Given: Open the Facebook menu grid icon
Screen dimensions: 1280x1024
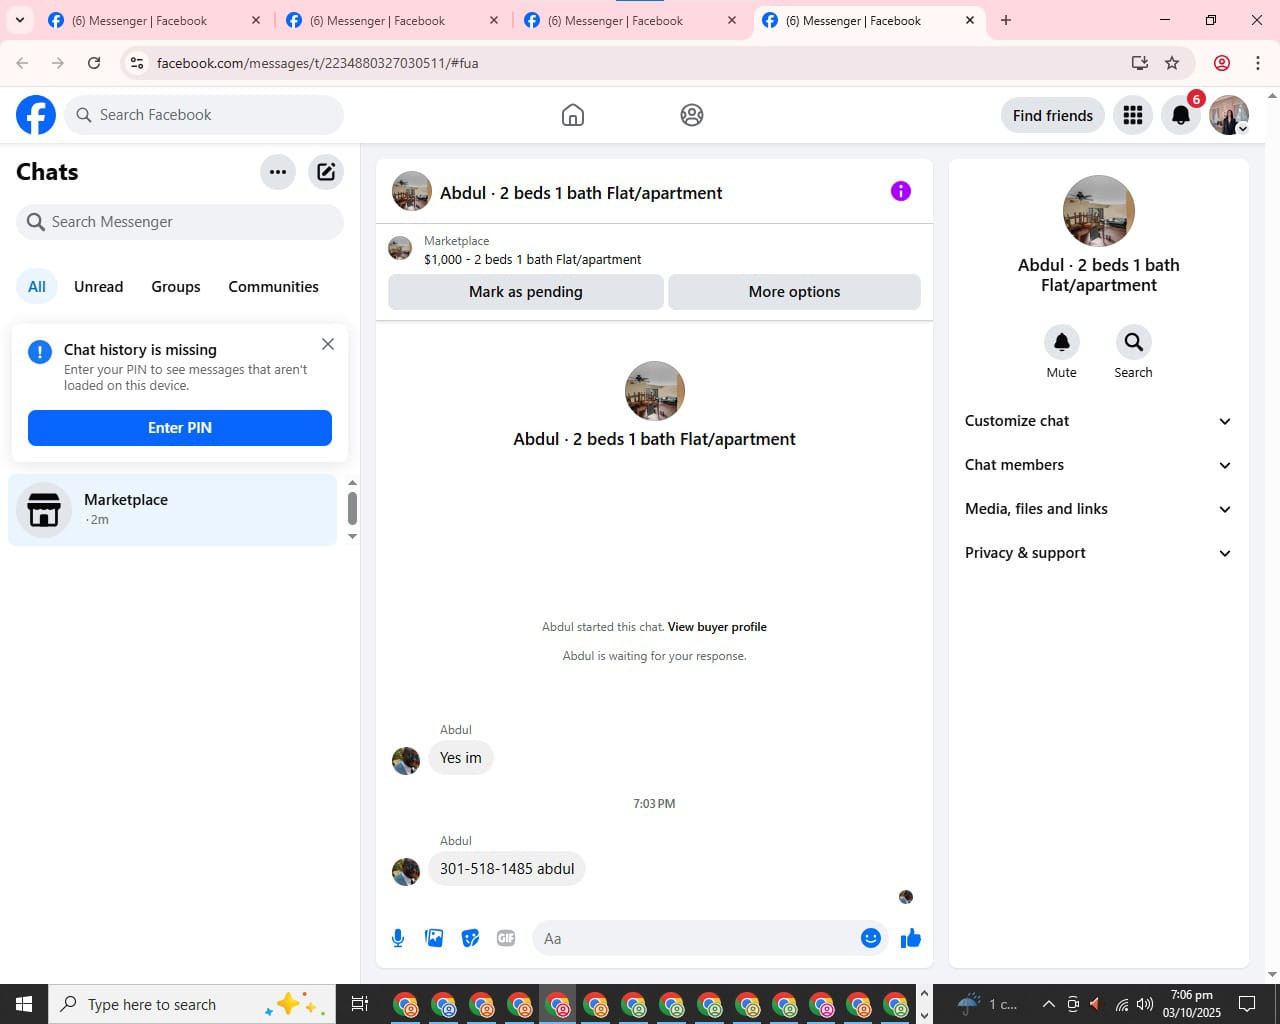Looking at the screenshot, I should click(1133, 115).
